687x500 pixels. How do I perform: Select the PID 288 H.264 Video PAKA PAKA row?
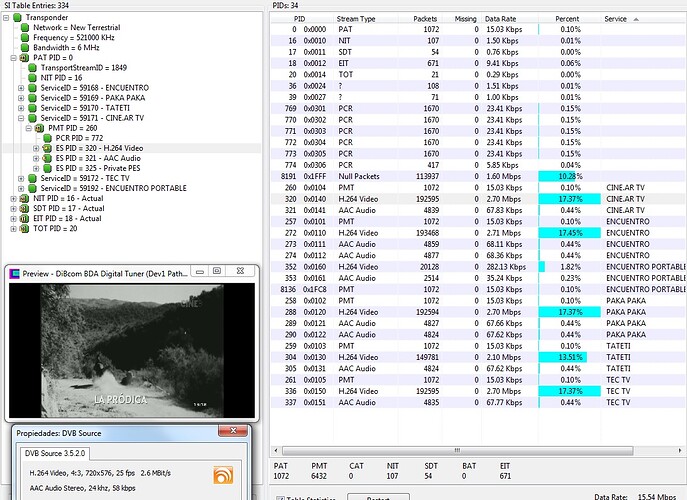click(x=478, y=312)
